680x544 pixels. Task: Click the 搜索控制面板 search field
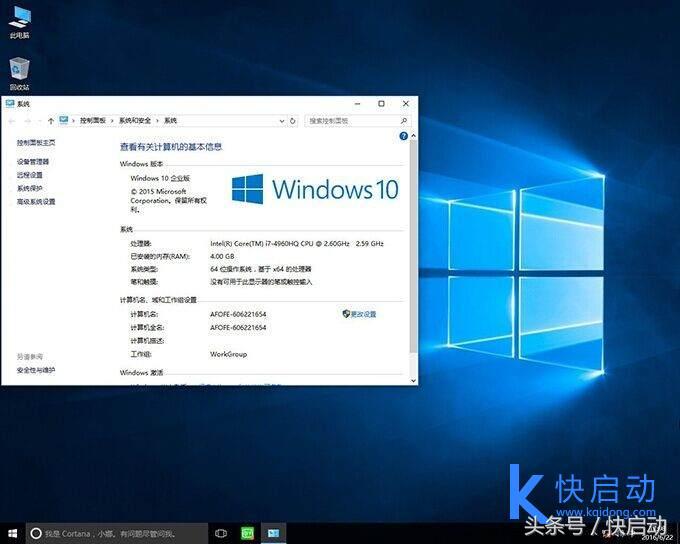(x=358, y=121)
